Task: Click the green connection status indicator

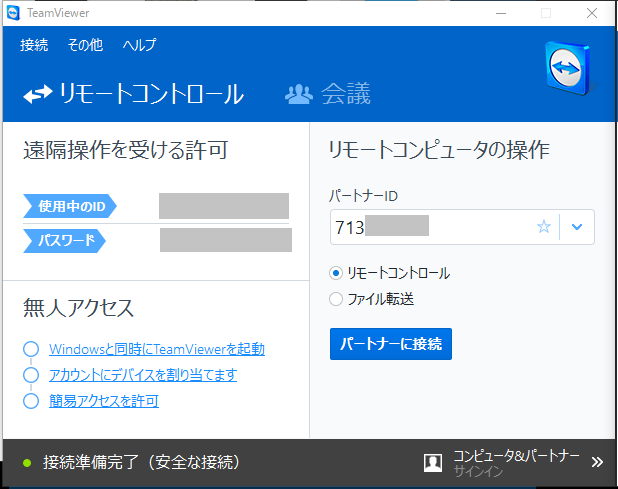Action: (x=27, y=463)
